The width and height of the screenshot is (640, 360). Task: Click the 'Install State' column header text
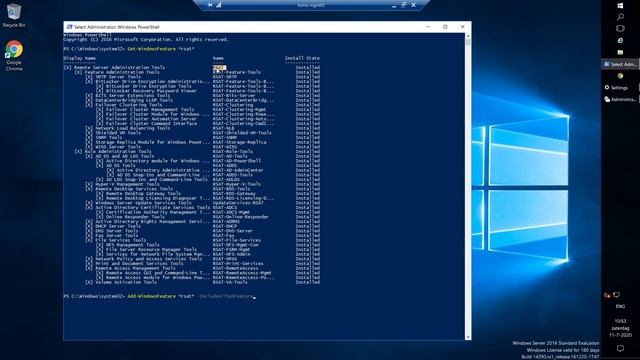302,58
